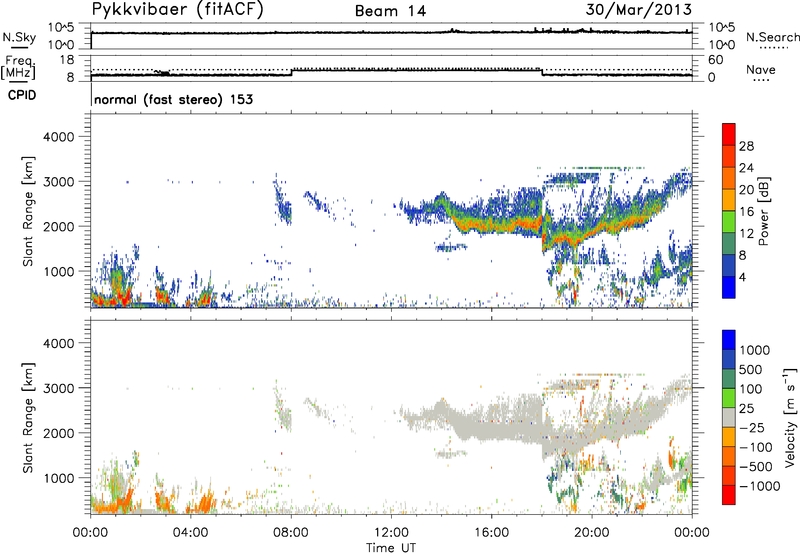The width and height of the screenshot is (800, 554).
Task: Click the 18 tick on the frequency axis
Action: (67, 60)
